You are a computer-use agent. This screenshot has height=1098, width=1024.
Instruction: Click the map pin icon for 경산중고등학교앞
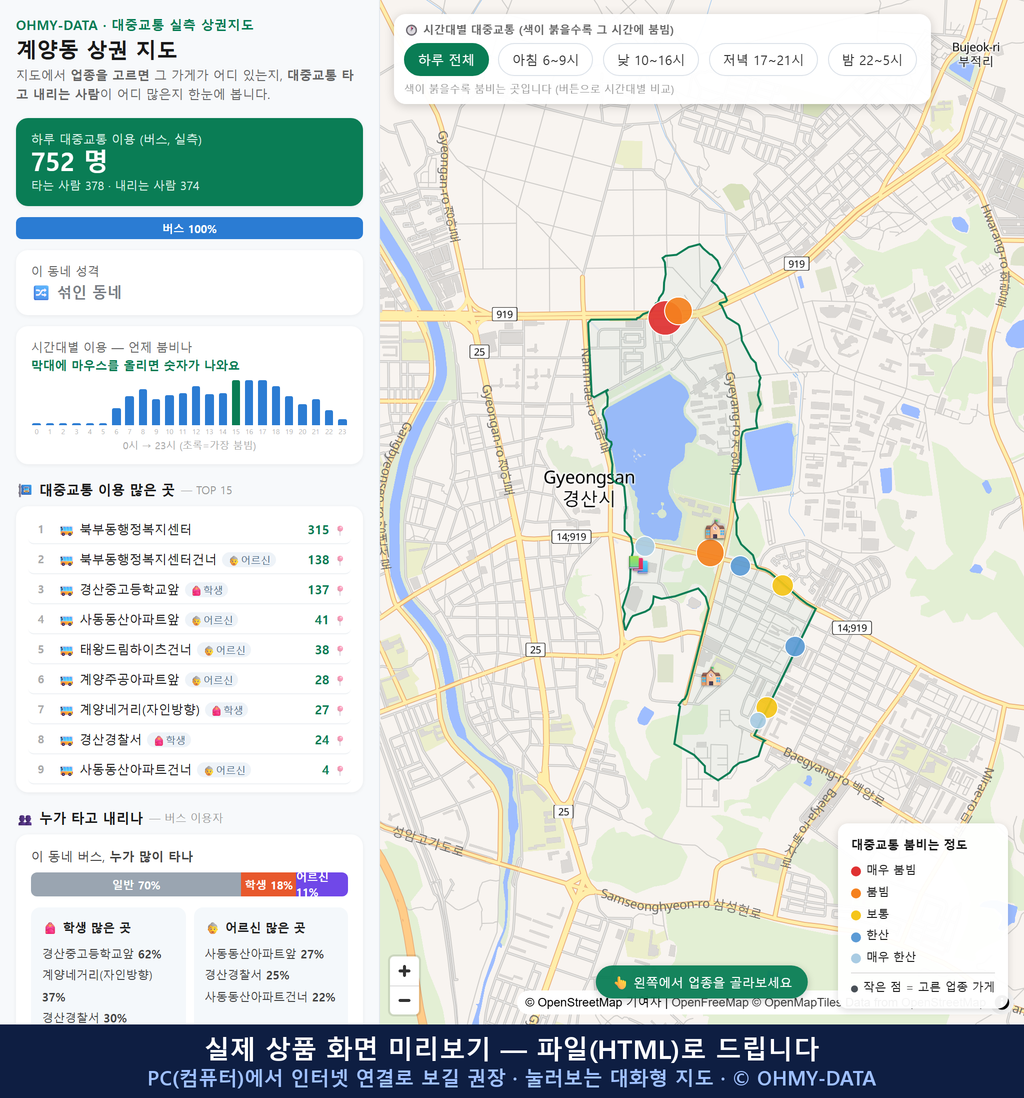click(x=340, y=590)
